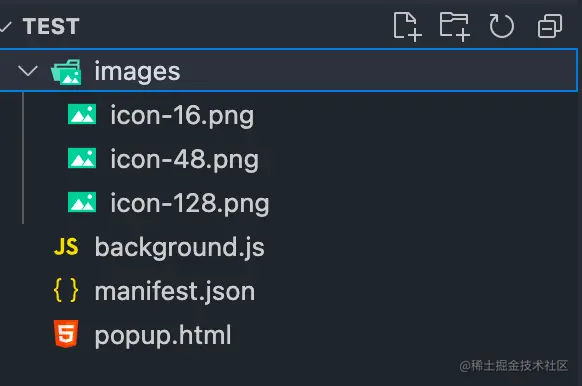Collapse all folders in explorer
582x386 pixels.
pyautogui.click(x=550, y=26)
